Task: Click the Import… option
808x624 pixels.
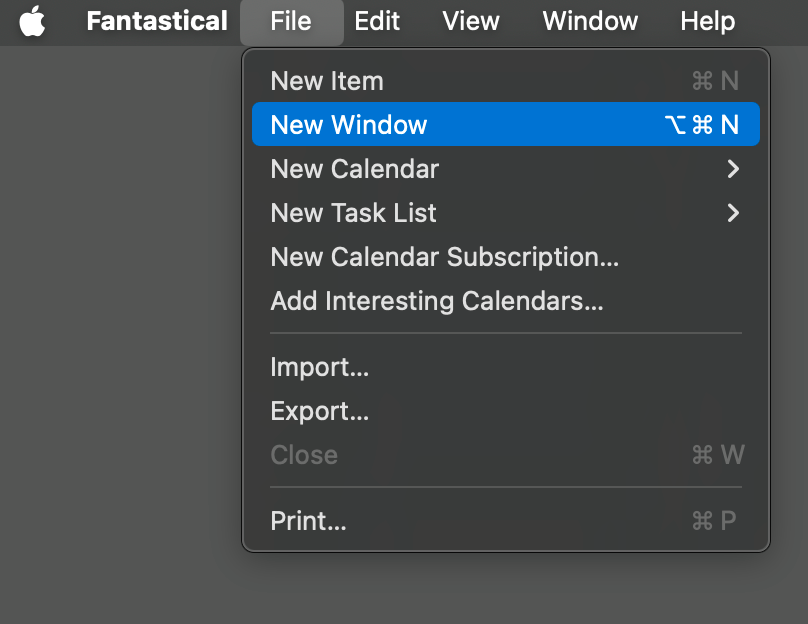Action: click(x=506, y=367)
